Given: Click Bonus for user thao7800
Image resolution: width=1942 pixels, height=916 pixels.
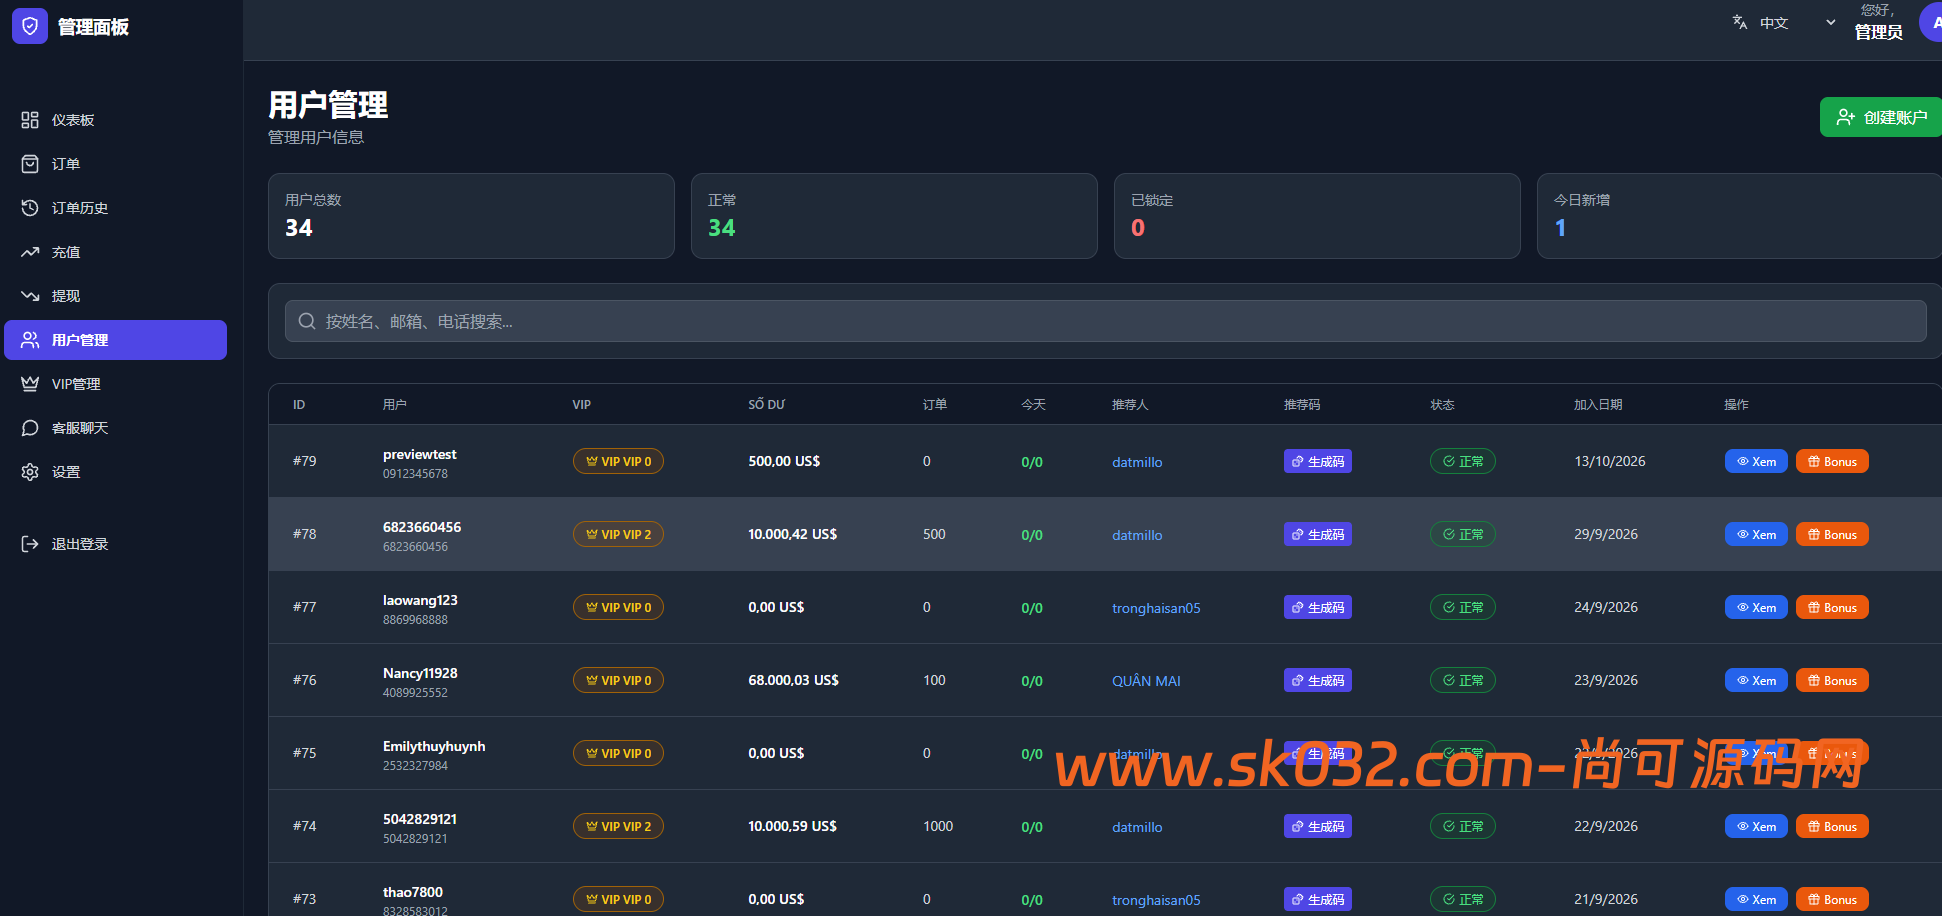Looking at the screenshot, I should coord(1832,899).
